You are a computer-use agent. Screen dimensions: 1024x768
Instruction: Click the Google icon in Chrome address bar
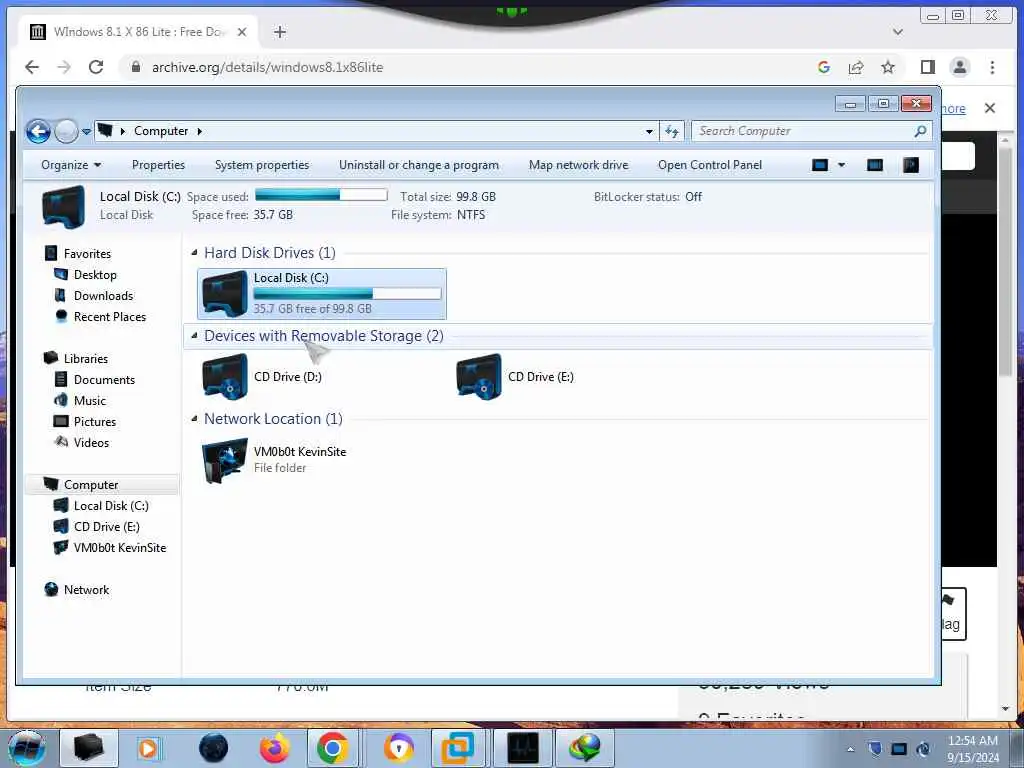824,67
